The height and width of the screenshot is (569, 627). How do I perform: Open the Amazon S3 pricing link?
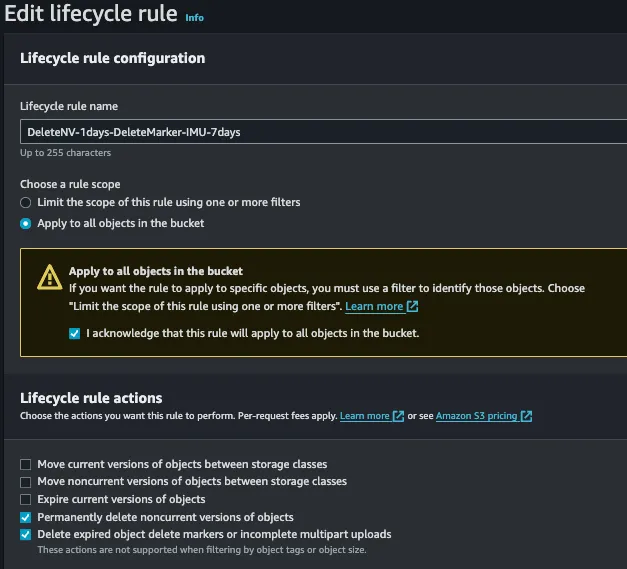(x=476, y=416)
